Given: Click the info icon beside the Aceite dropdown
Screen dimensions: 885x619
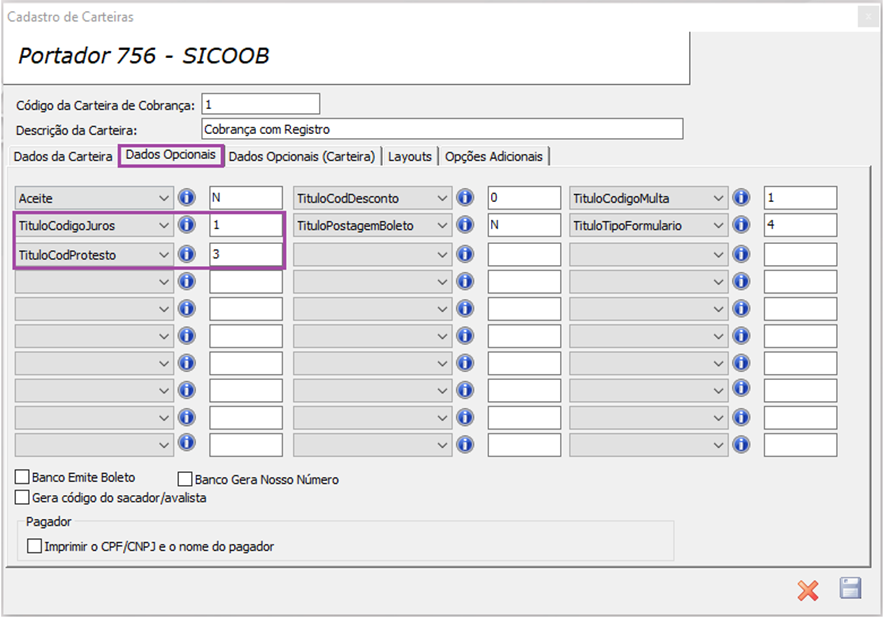Looking at the screenshot, I should (x=187, y=197).
